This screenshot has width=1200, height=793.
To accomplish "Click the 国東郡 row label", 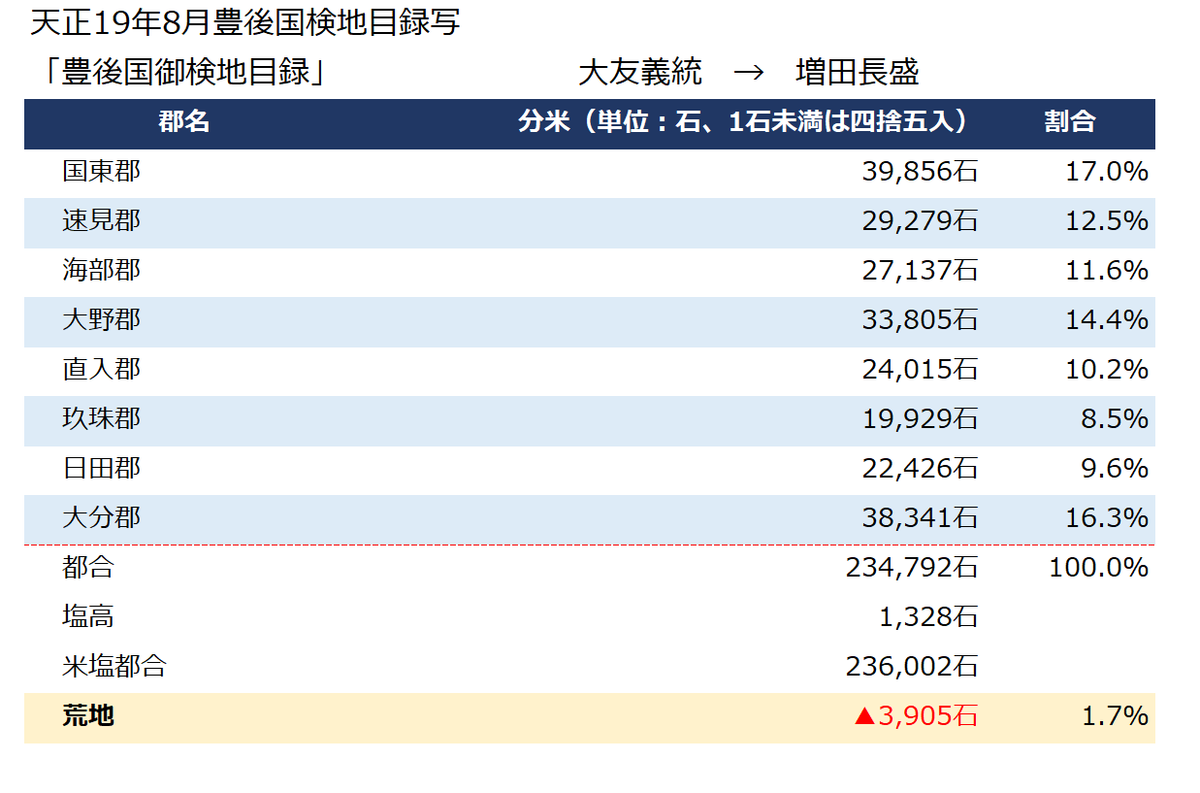I will [x=101, y=172].
